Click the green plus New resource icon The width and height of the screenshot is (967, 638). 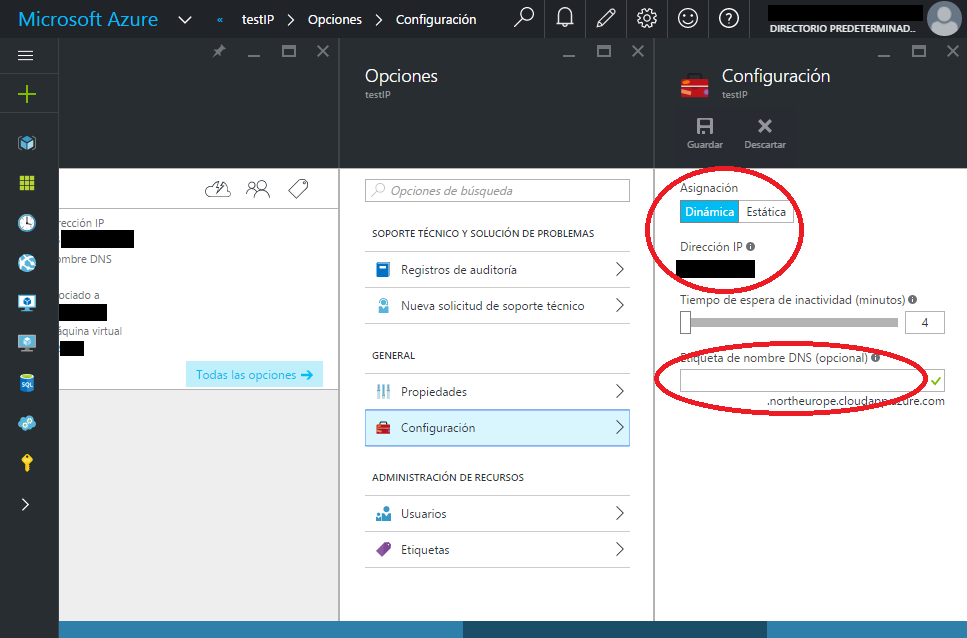pos(27,94)
